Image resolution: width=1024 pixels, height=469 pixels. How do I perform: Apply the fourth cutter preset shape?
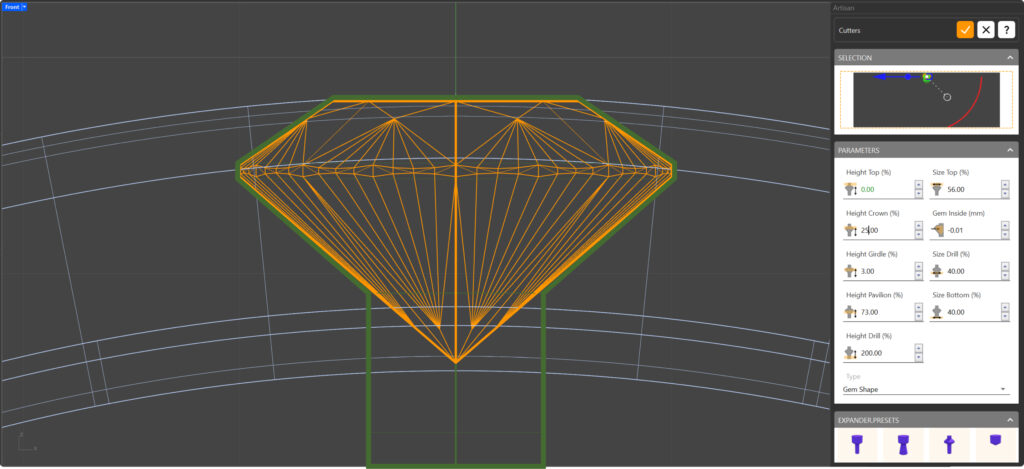(996, 441)
